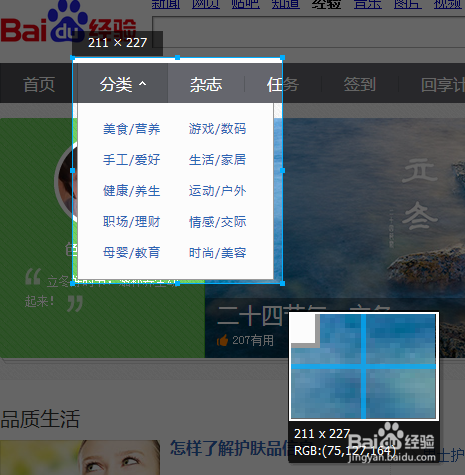This screenshot has height=475, width=465.
Task: Click the left-middle selection handle
Action: (x=73, y=170)
